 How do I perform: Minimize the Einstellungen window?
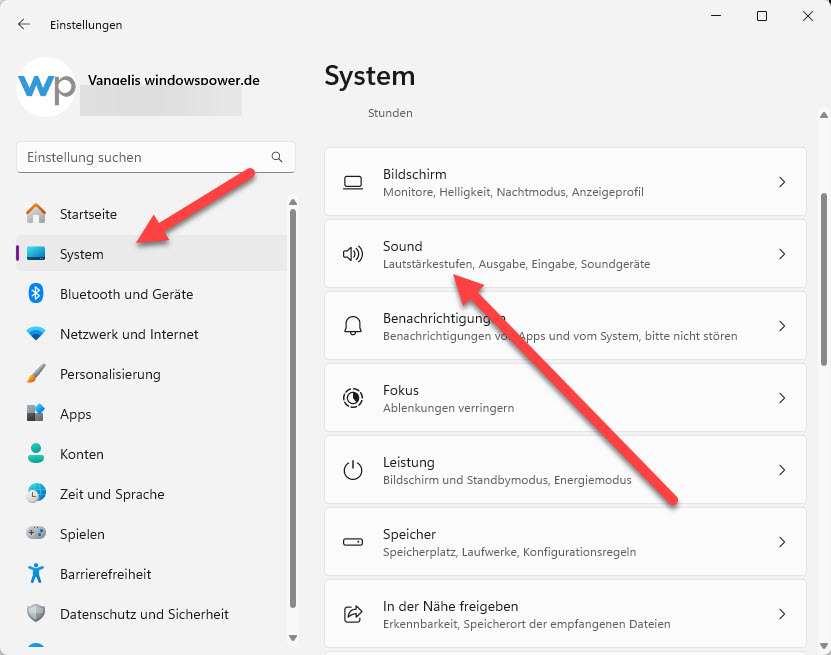[716, 16]
